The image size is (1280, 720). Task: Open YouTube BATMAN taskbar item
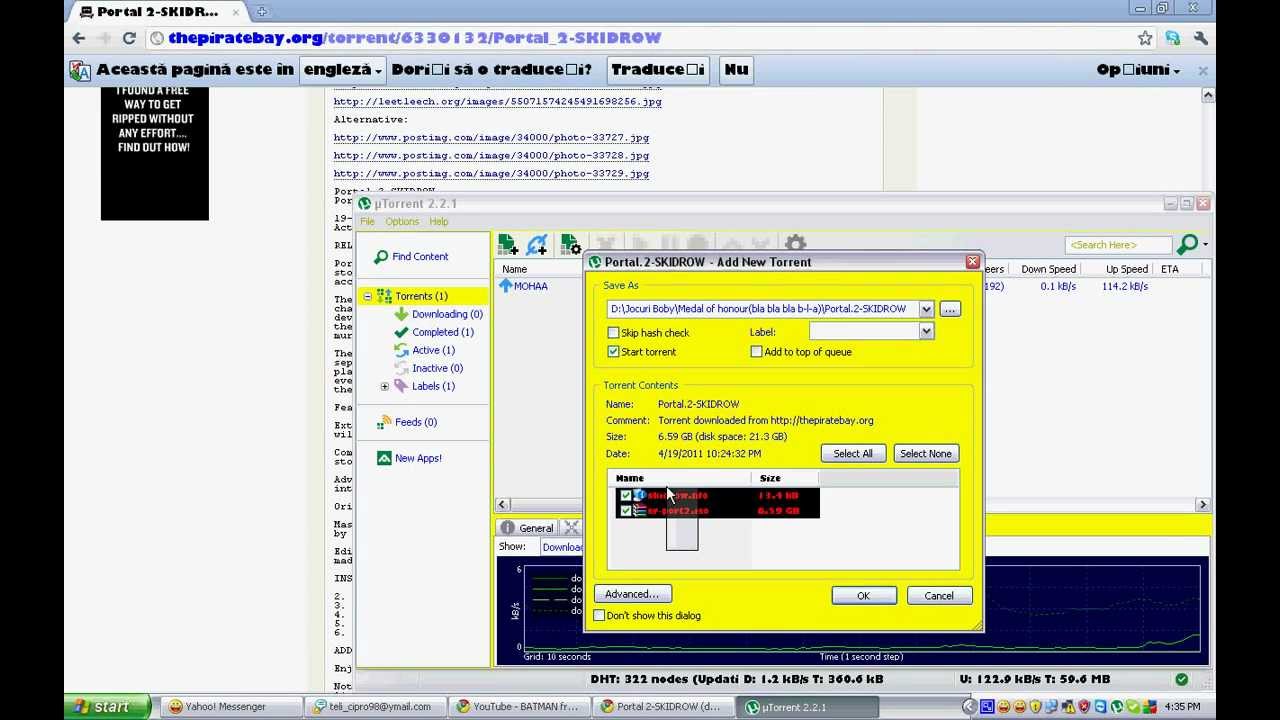(x=520, y=707)
